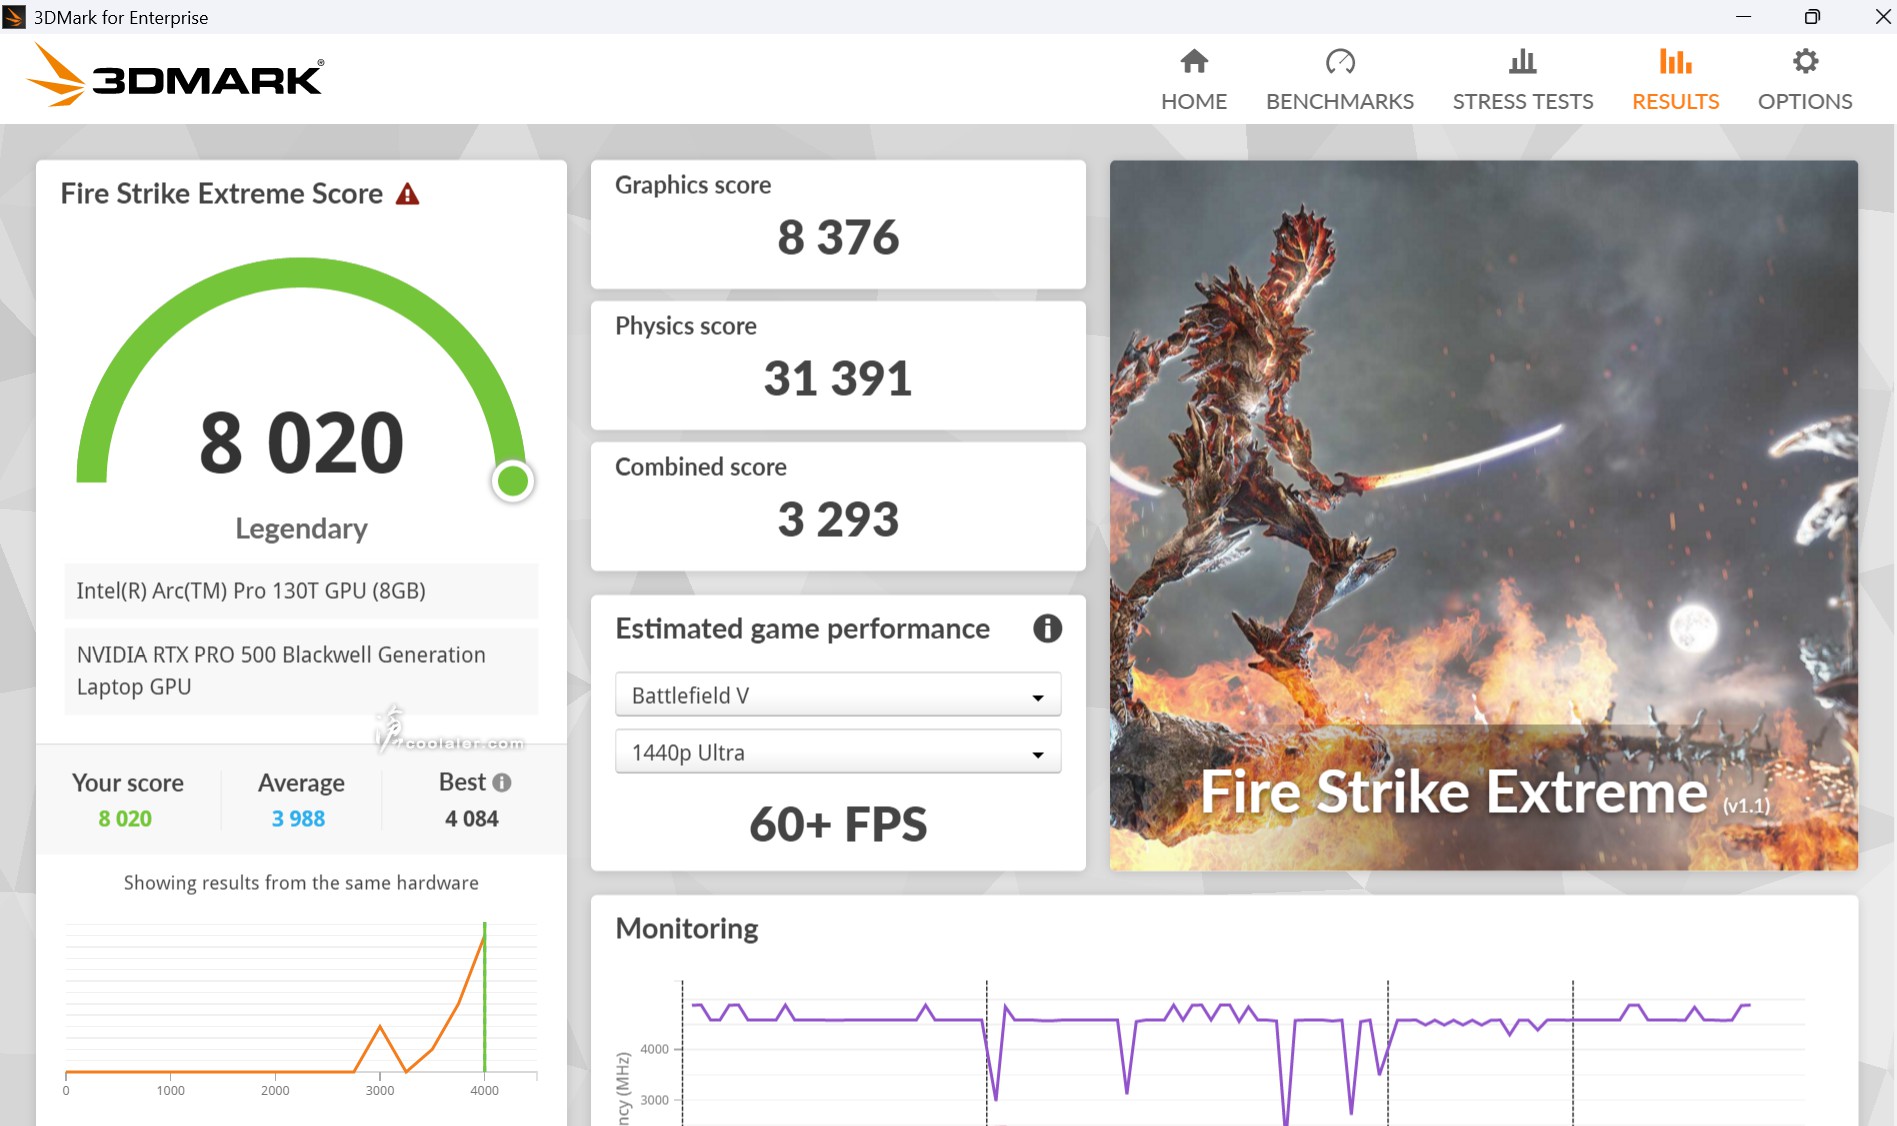
Task: Click the orange Results chart icon
Action: point(1675,62)
